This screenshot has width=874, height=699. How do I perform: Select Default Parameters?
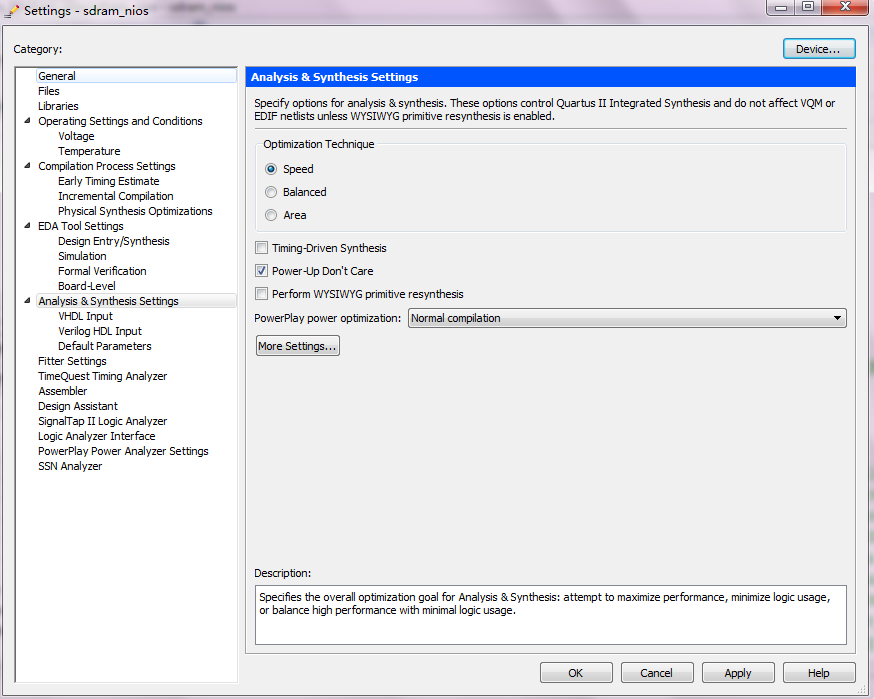coord(105,346)
